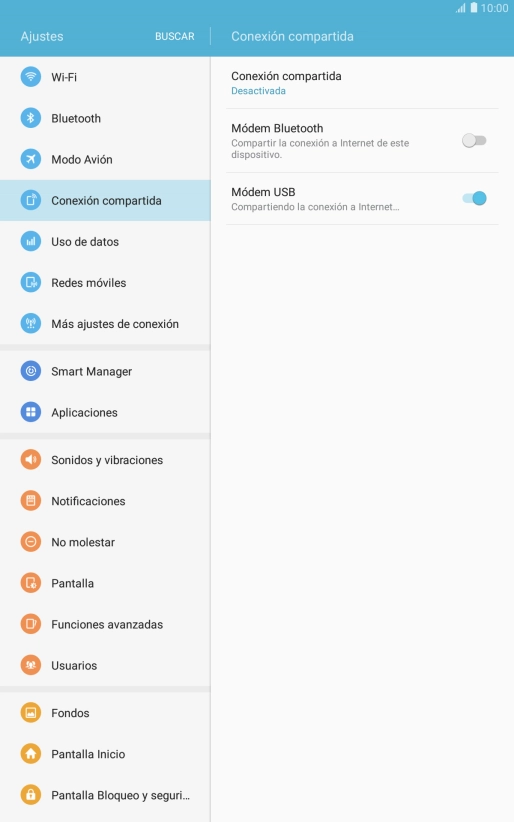Open the Usuarios settings entry
Image resolution: width=514 pixels, height=822 pixels.
[x=105, y=665]
